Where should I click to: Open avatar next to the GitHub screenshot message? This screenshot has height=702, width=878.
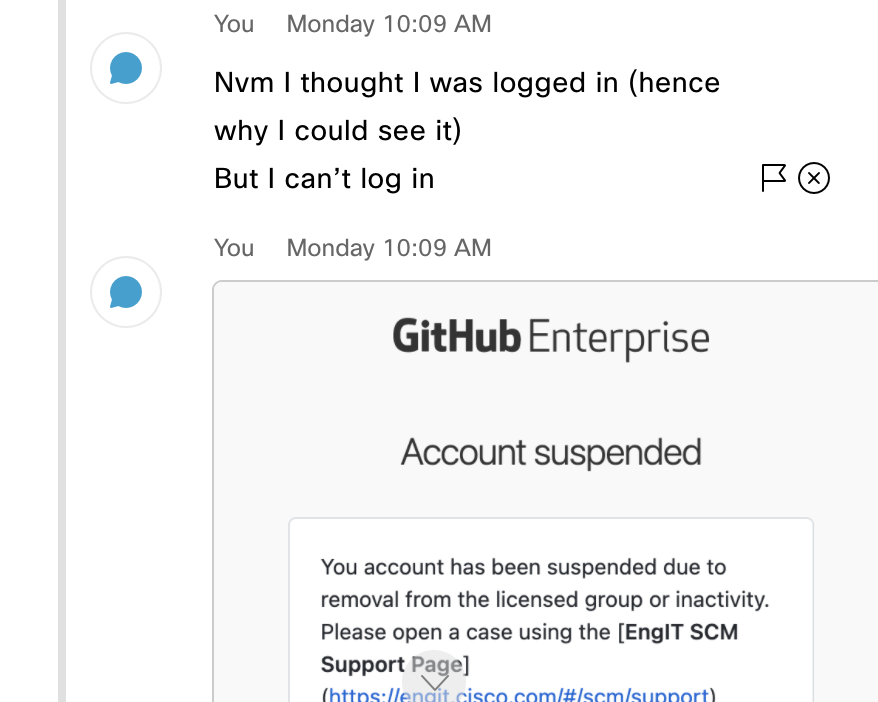(126, 292)
